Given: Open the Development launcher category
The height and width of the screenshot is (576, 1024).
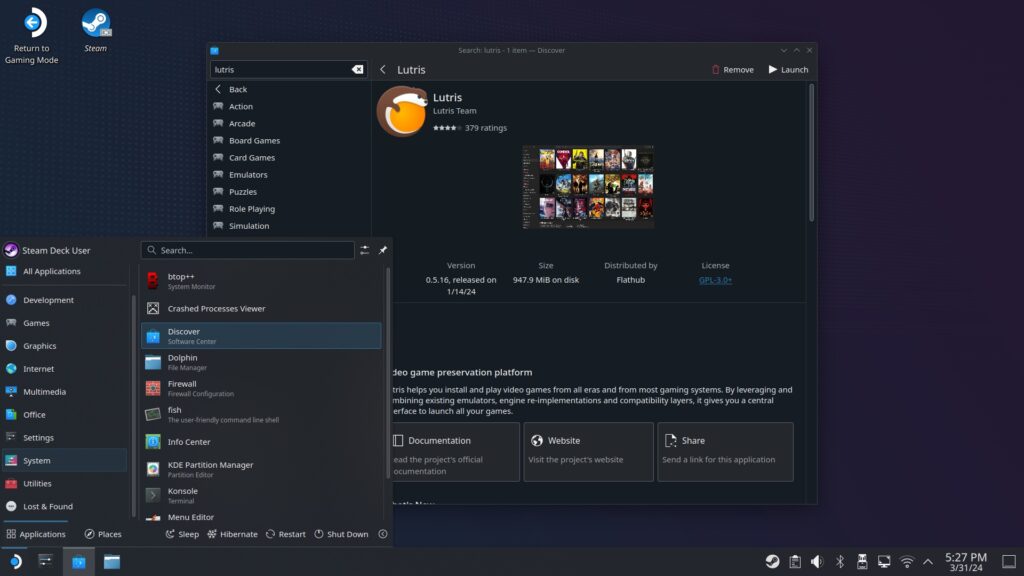Looking at the screenshot, I should click(x=65, y=300).
